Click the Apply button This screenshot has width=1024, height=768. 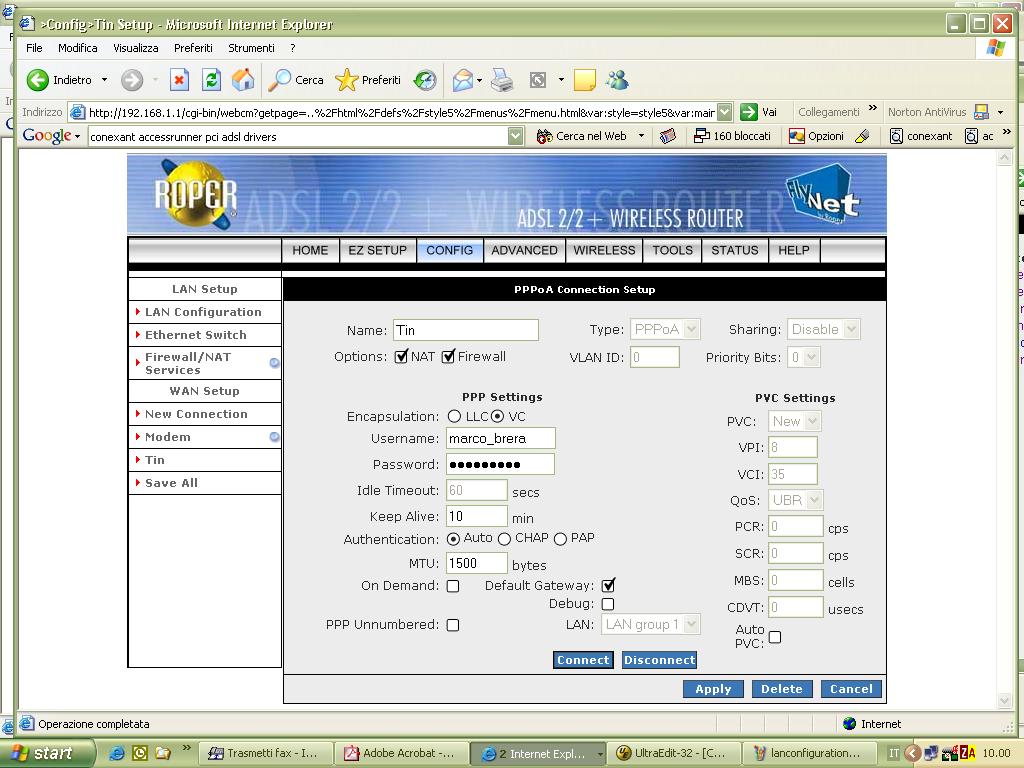713,689
